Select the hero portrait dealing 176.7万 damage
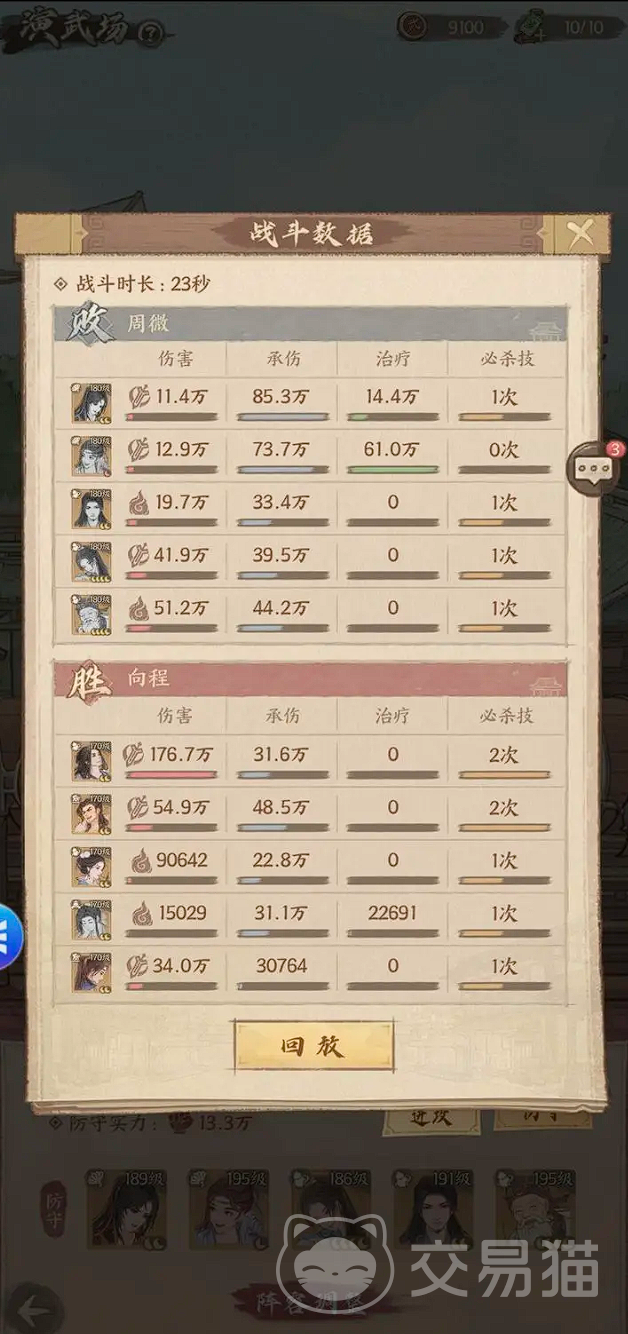The width and height of the screenshot is (628, 1334). coord(91,761)
